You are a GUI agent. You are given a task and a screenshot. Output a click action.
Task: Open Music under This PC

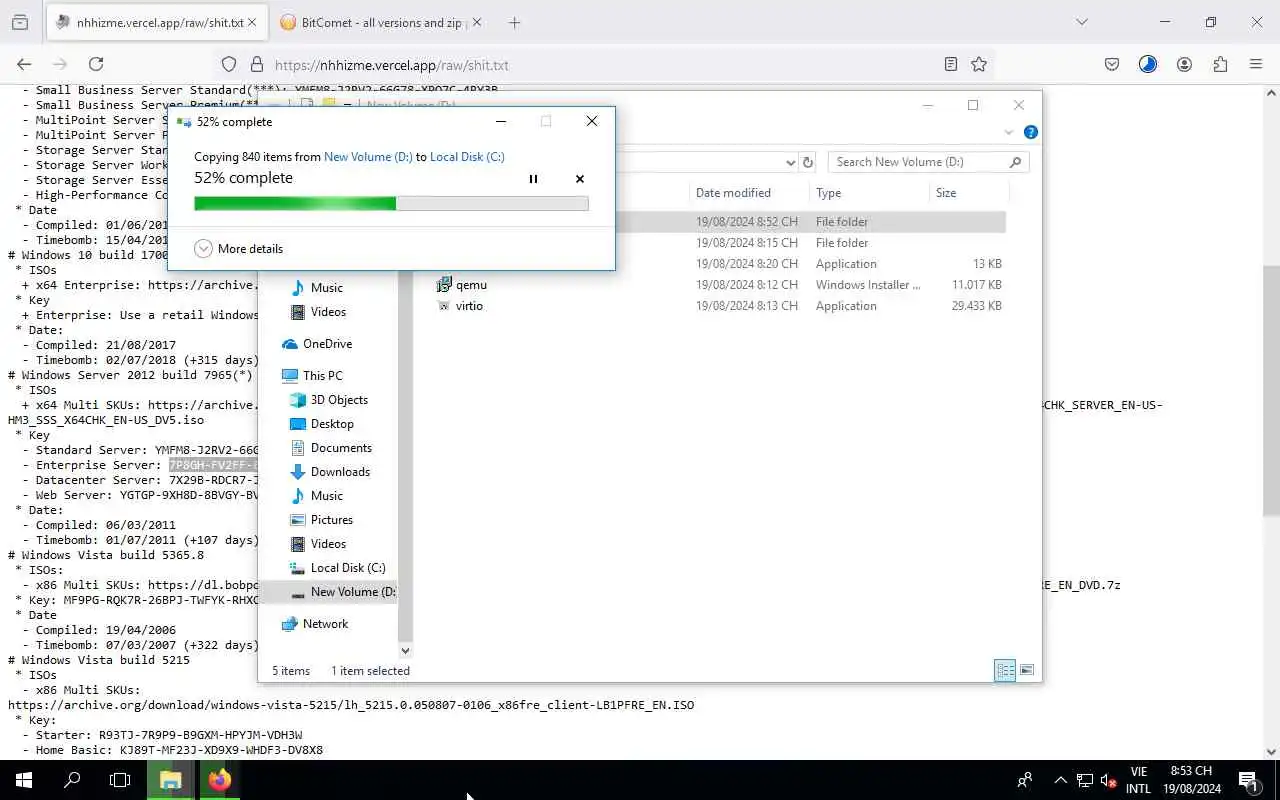click(x=326, y=496)
